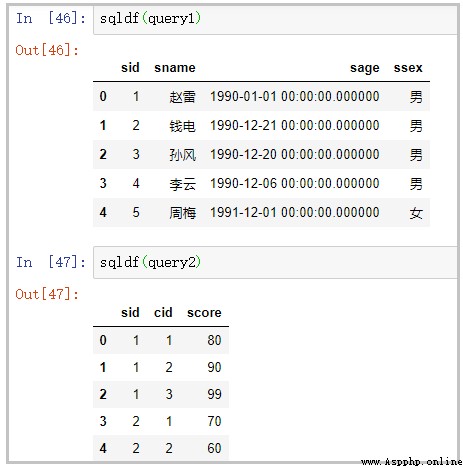This screenshot has width=463, height=468.
Task: Click the cid column header
Action: (x=163, y=312)
